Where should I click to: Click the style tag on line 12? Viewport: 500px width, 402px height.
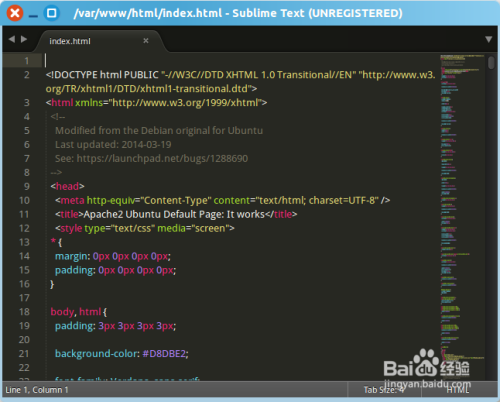point(71,228)
